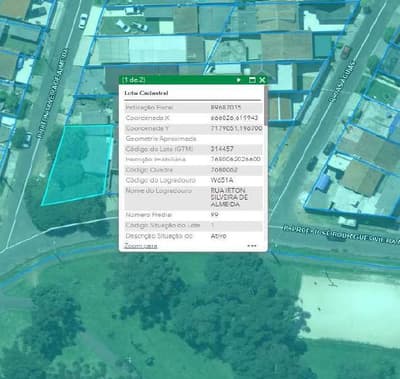The image size is (400, 379).
Task: Click the '(1 de 2)' popup title
Action: point(133,80)
